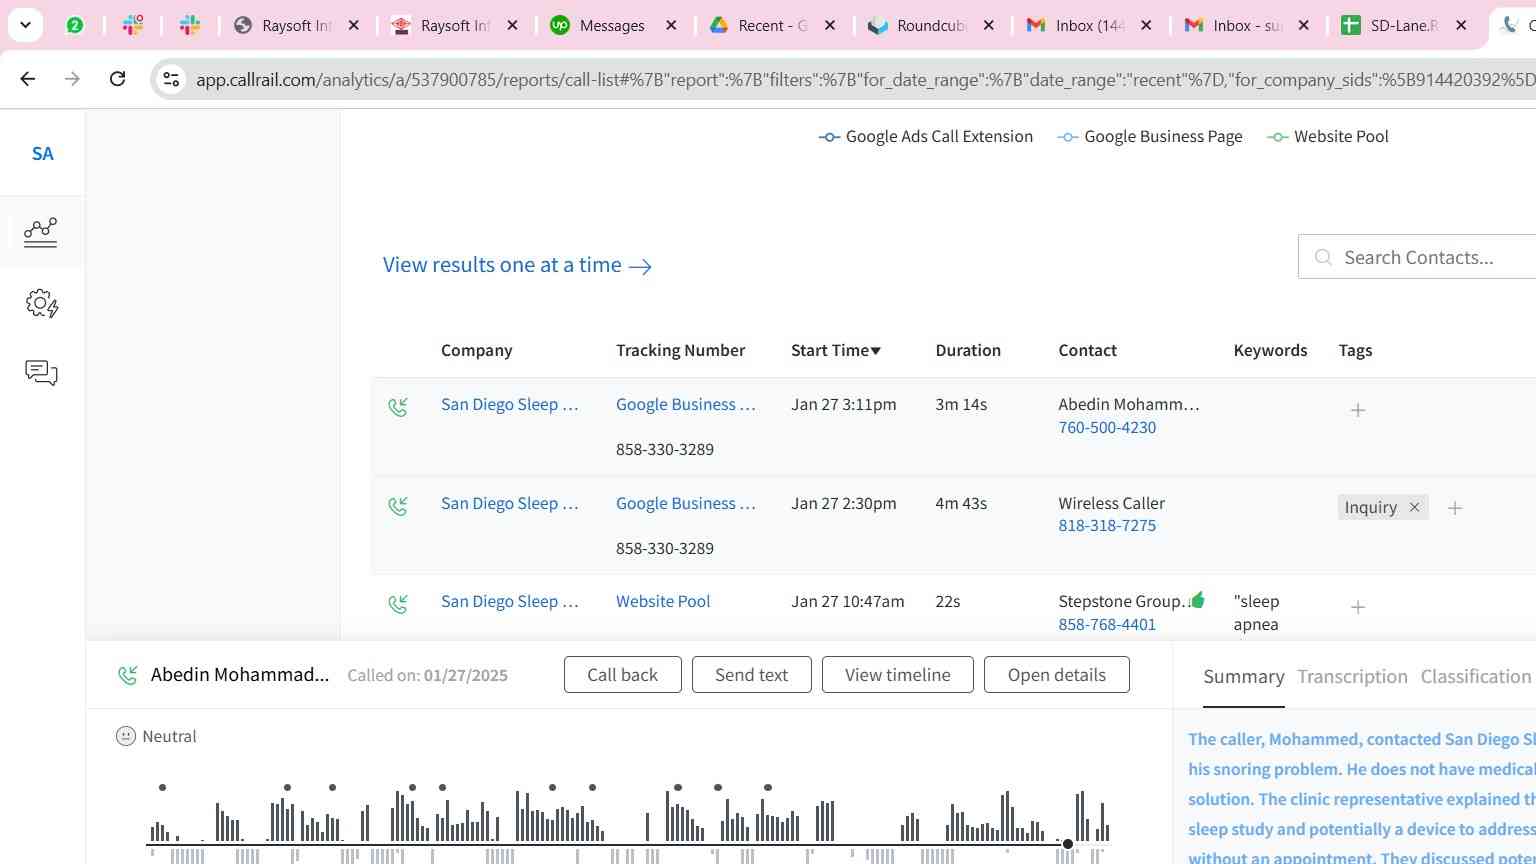Open View results one at a time link

(x=517, y=265)
